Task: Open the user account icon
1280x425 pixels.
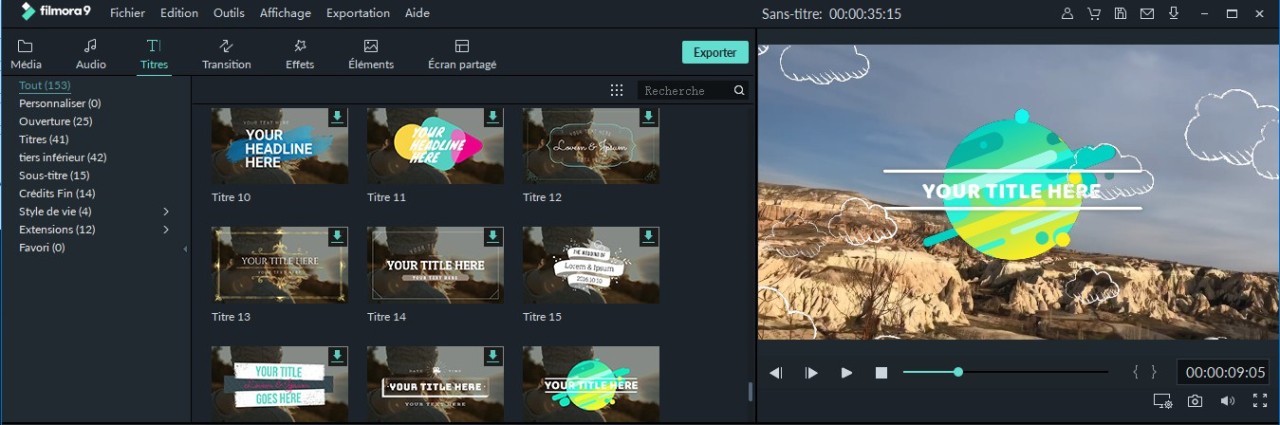Action: click(1068, 13)
